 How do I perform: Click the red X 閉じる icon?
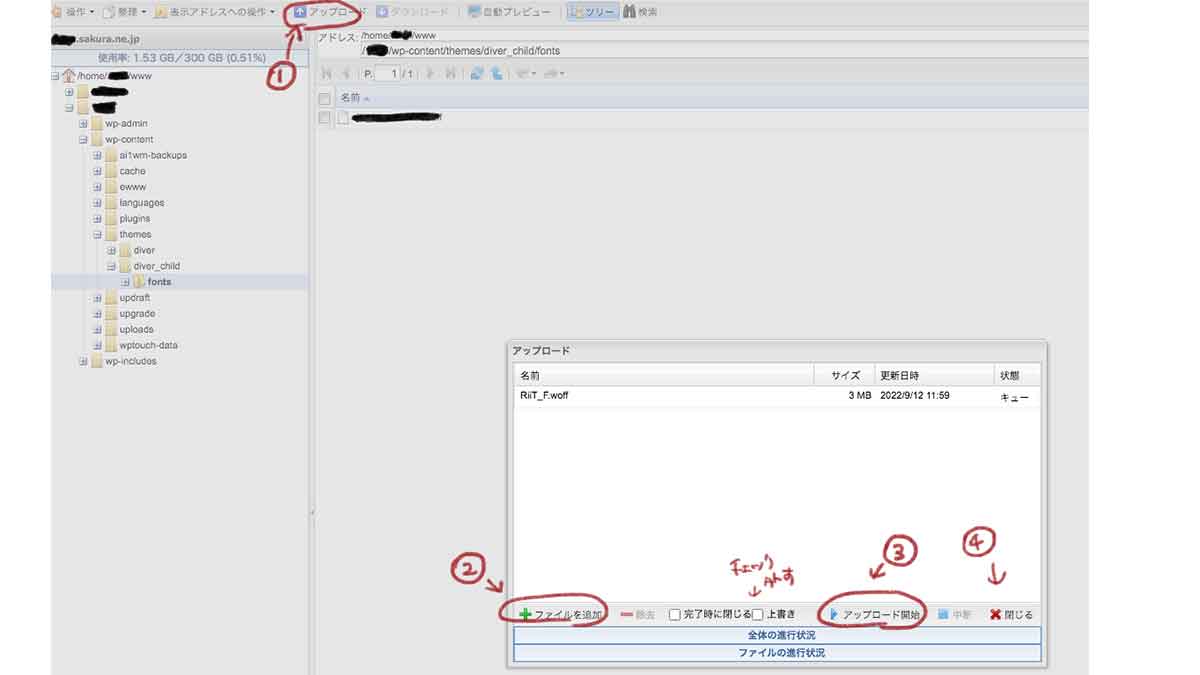996,614
